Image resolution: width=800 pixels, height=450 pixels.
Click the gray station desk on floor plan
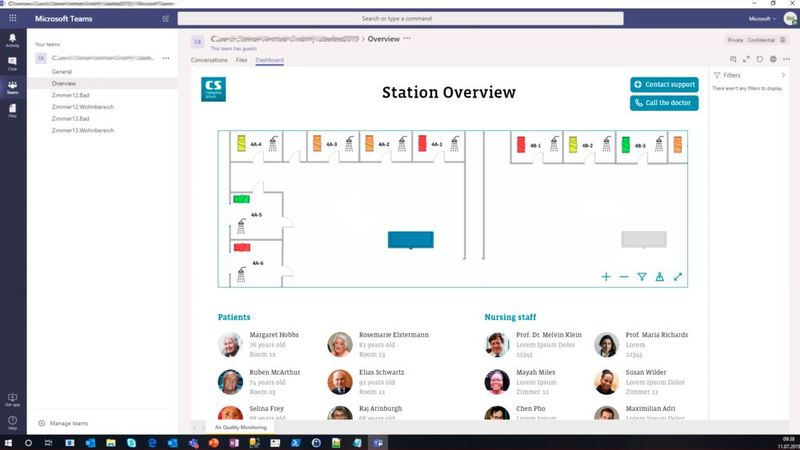[644, 239]
